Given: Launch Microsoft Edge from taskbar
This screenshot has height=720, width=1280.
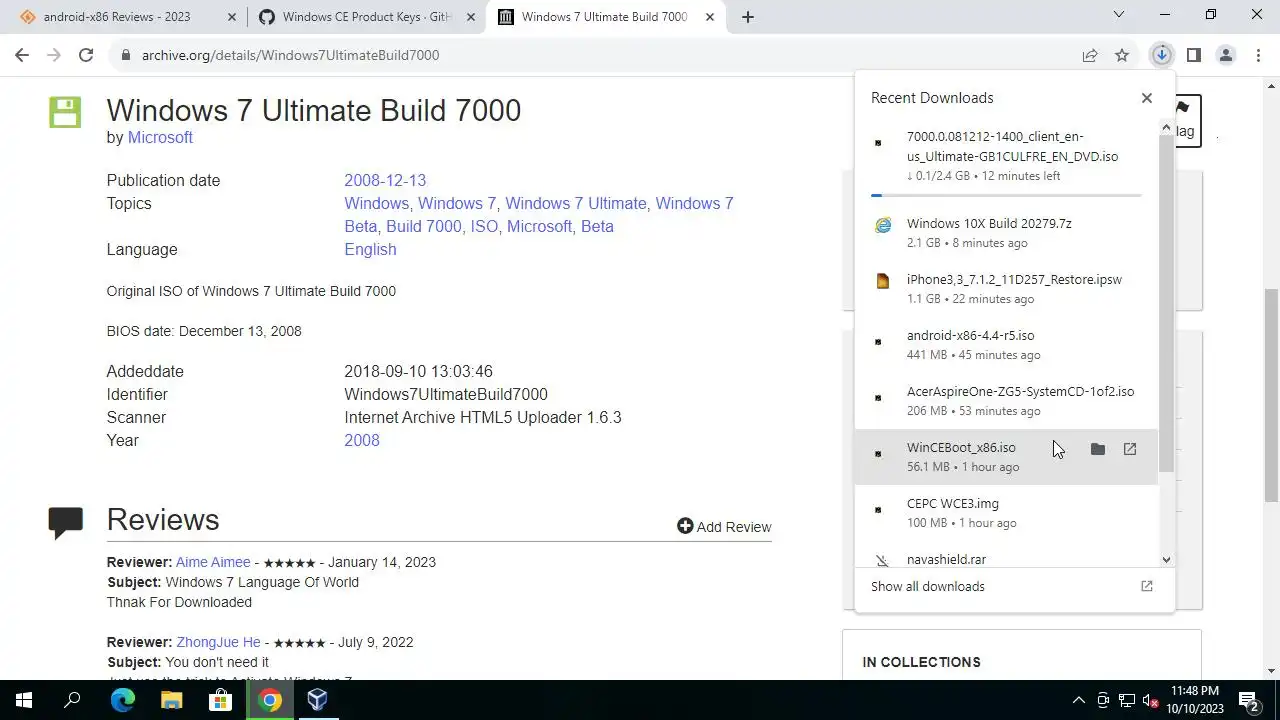Looking at the screenshot, I should 122,700.
